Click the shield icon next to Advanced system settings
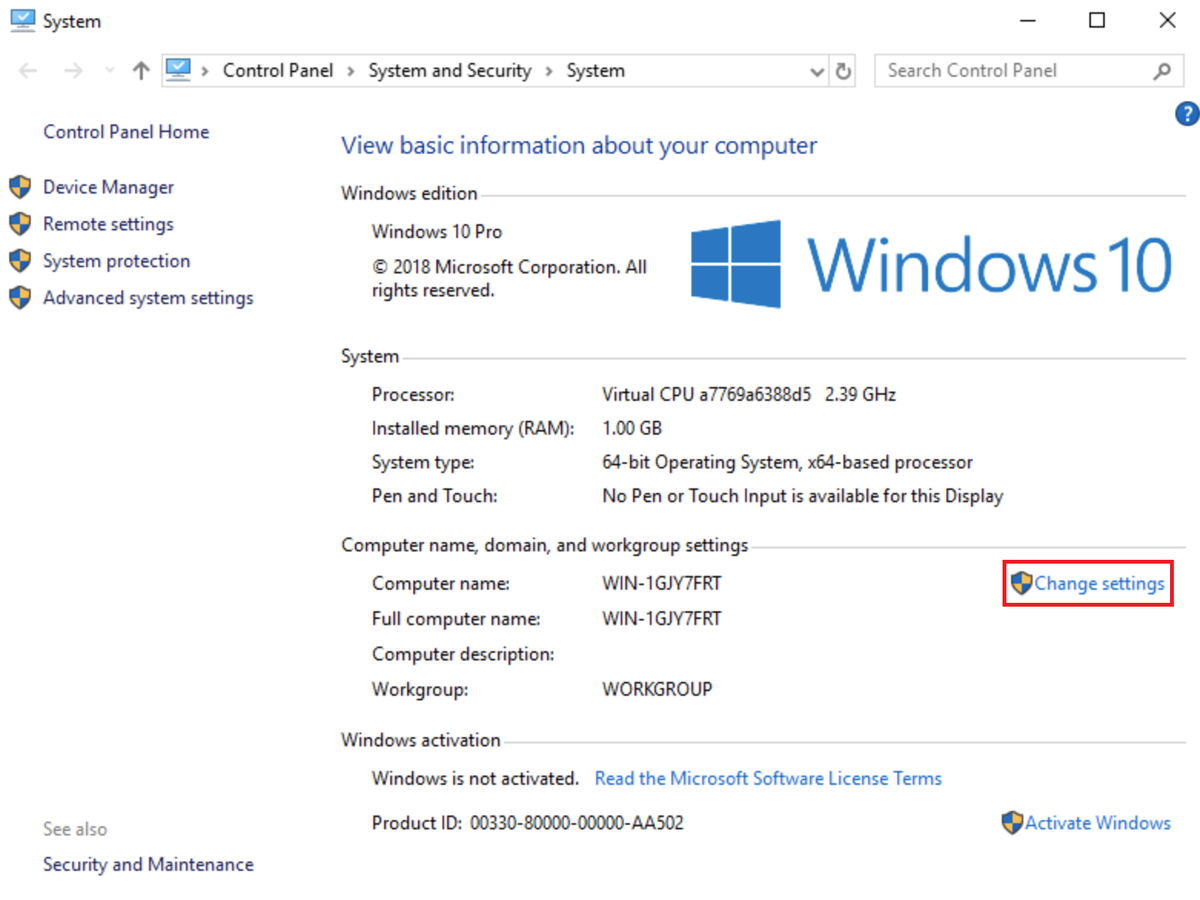The width and height of the screenshot is (1200, 900). click(x=20, y=298)
